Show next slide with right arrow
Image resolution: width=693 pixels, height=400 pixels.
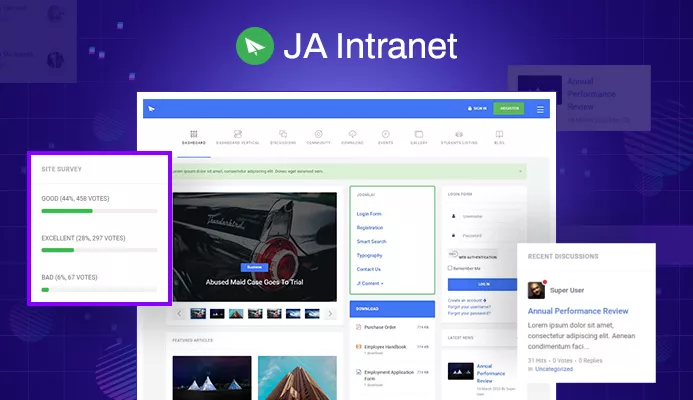[x=330, y=314]
